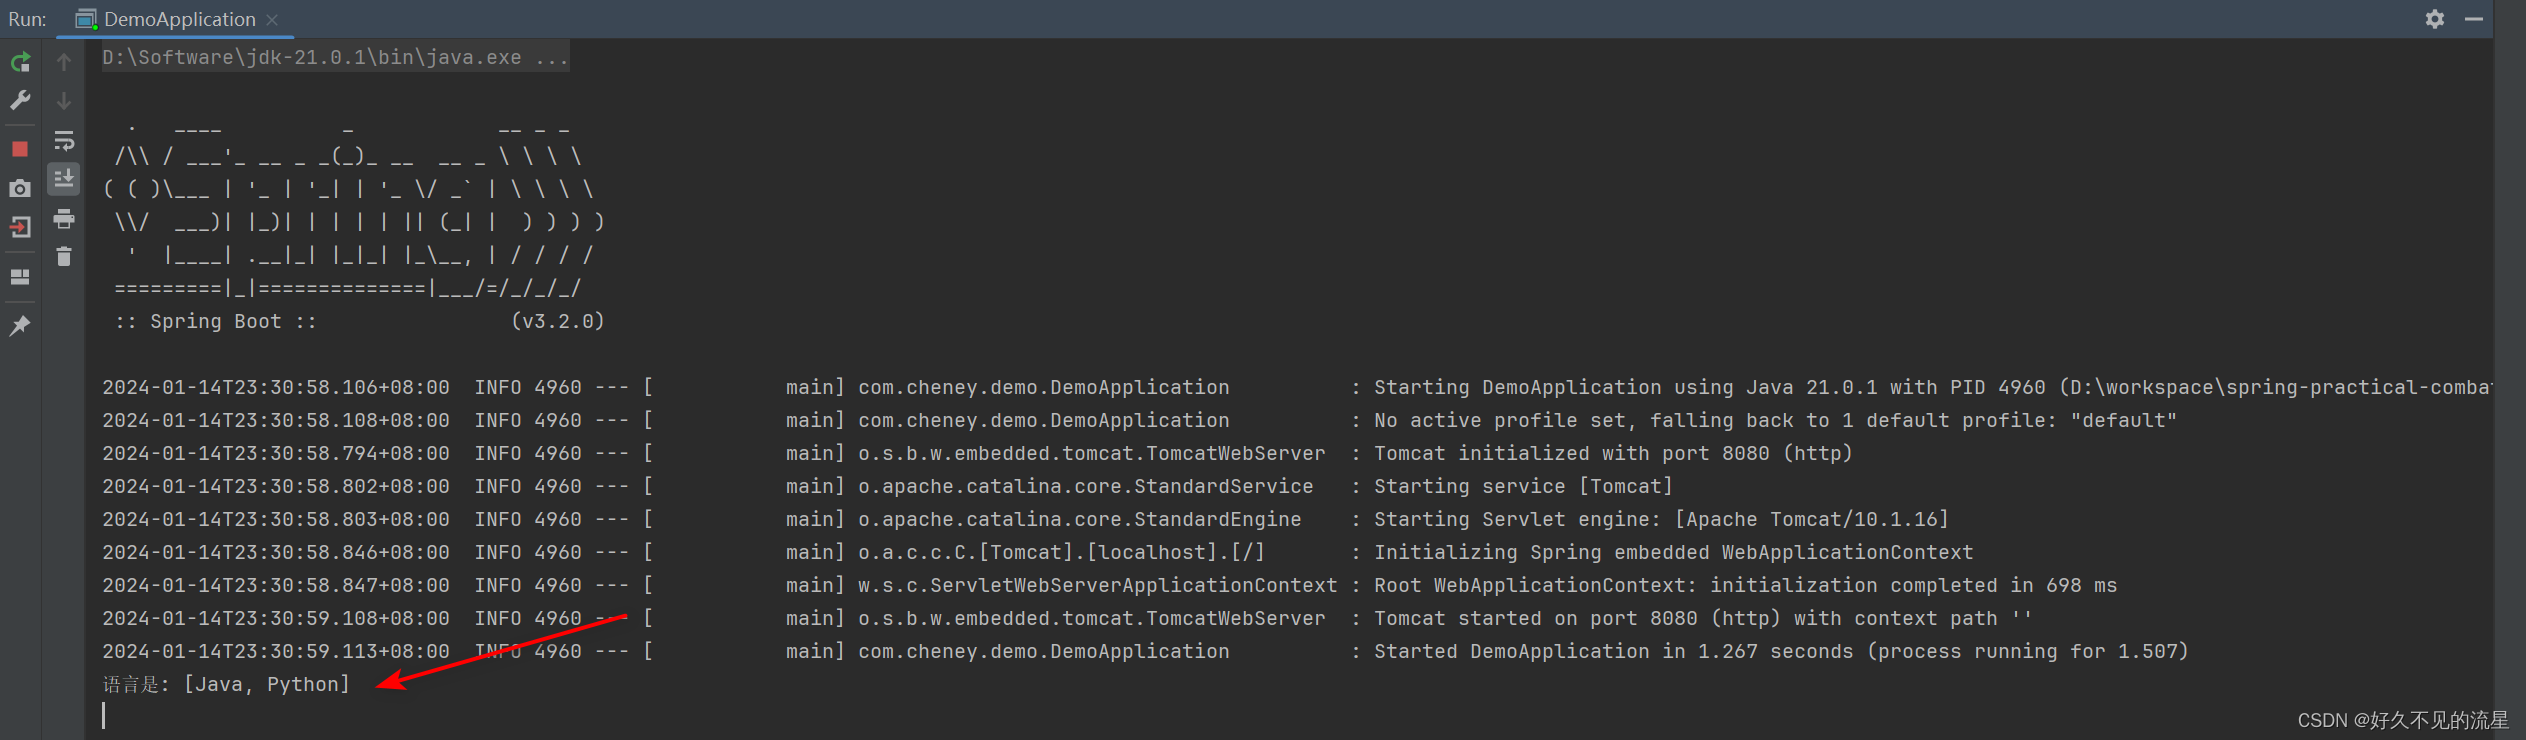Pin the run tab with pin icon
This screenshot has width=2526, height=740.
pos(20,326)
